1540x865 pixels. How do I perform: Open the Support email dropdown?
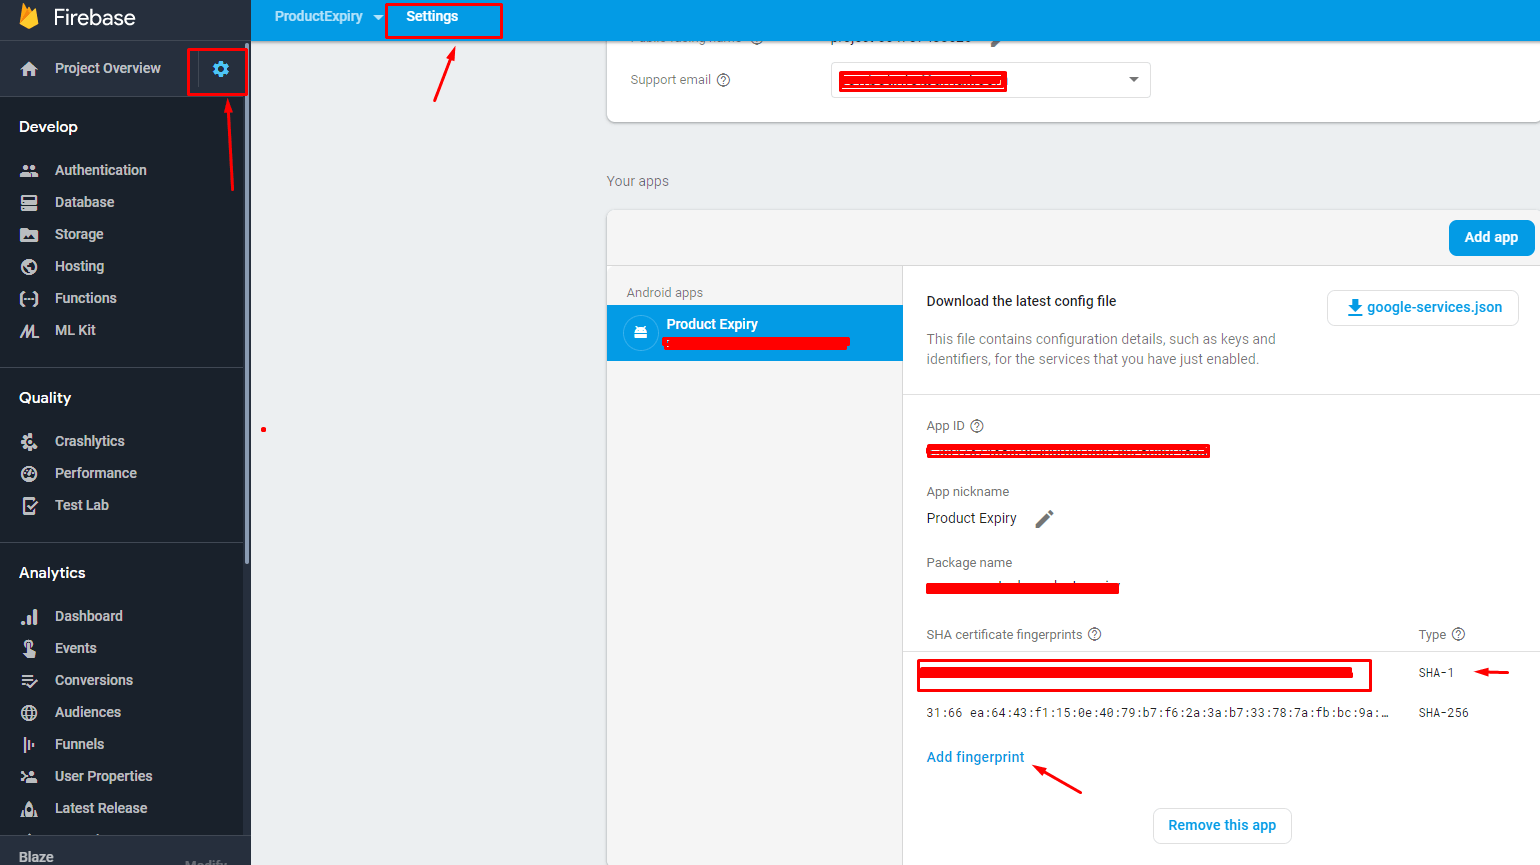pyautogui.click(x=1133, y=80)
